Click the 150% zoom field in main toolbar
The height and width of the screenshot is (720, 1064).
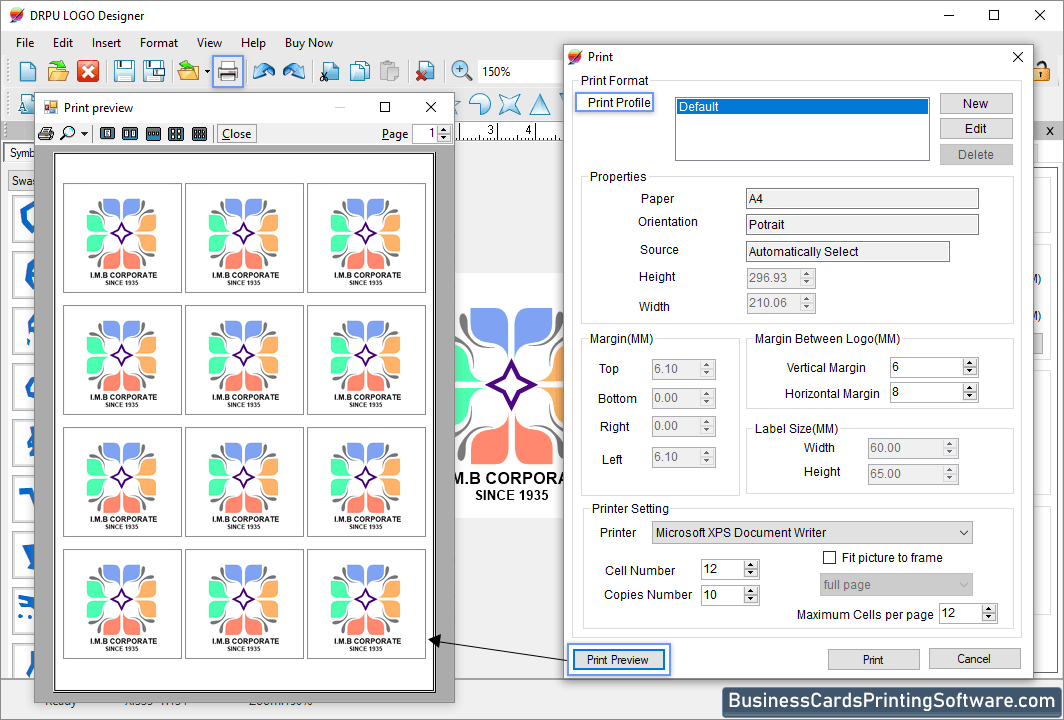click(519, 71)
